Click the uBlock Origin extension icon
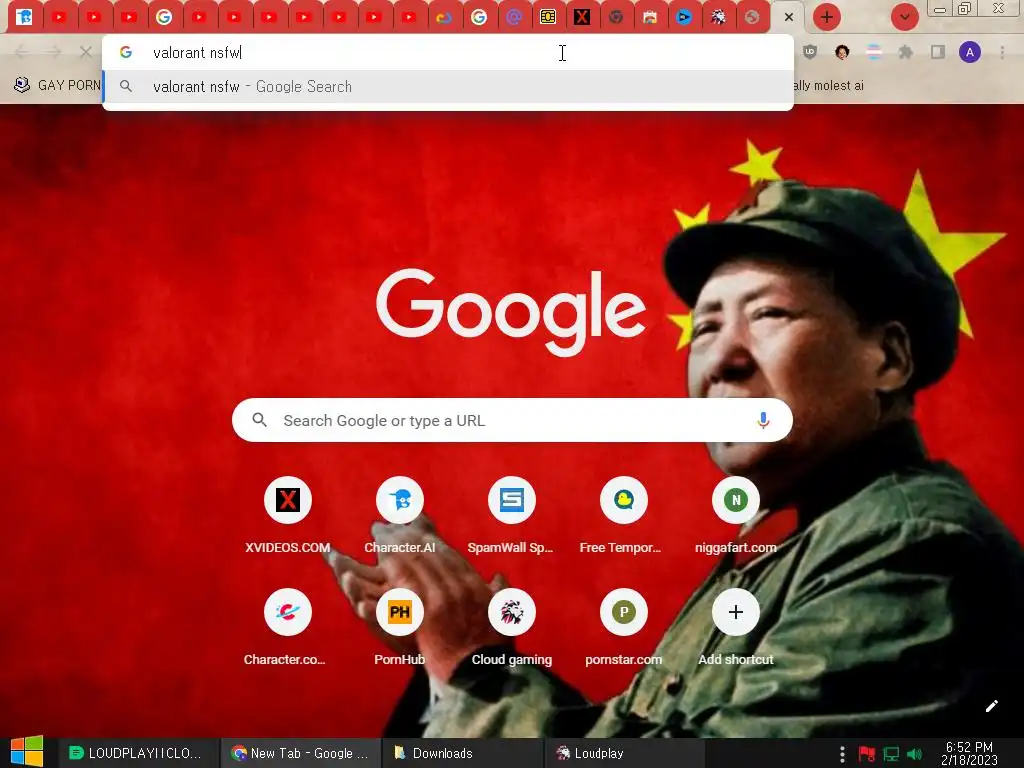The height and width of the screenshot is (768, 1024). 810,52
